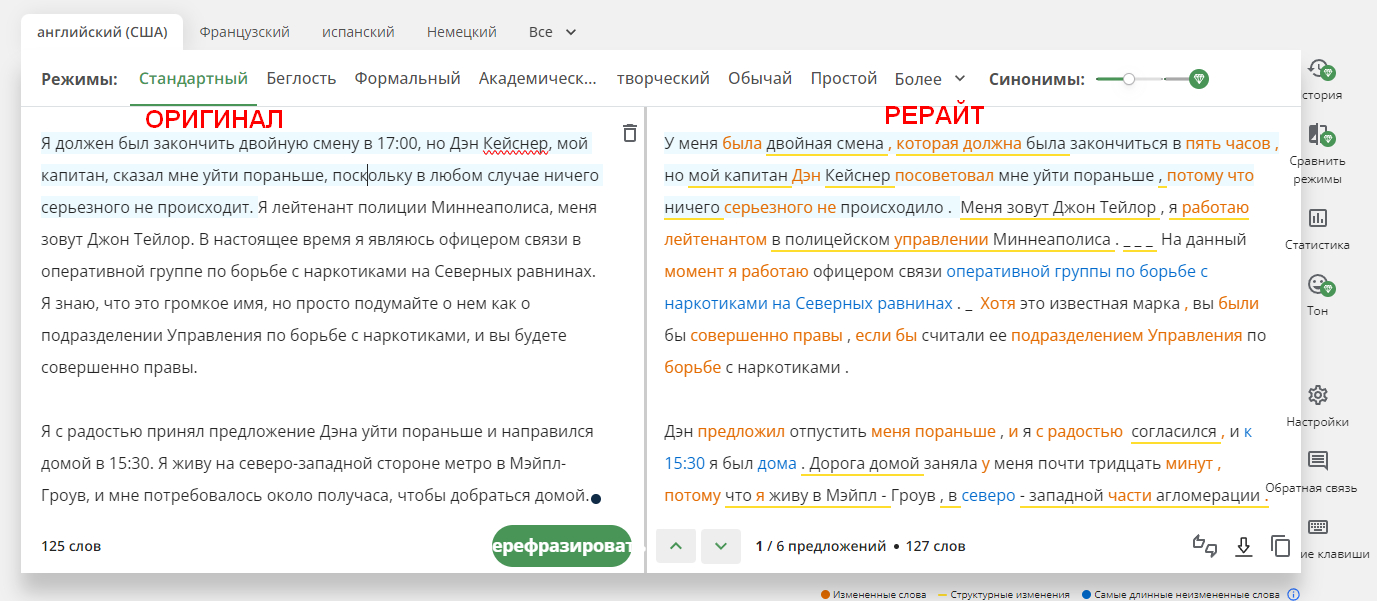Show keyboard shortcuts via the keyboard icon
The width and height of the screenshot is (1377, 601).
click(x=1317, y=527)
